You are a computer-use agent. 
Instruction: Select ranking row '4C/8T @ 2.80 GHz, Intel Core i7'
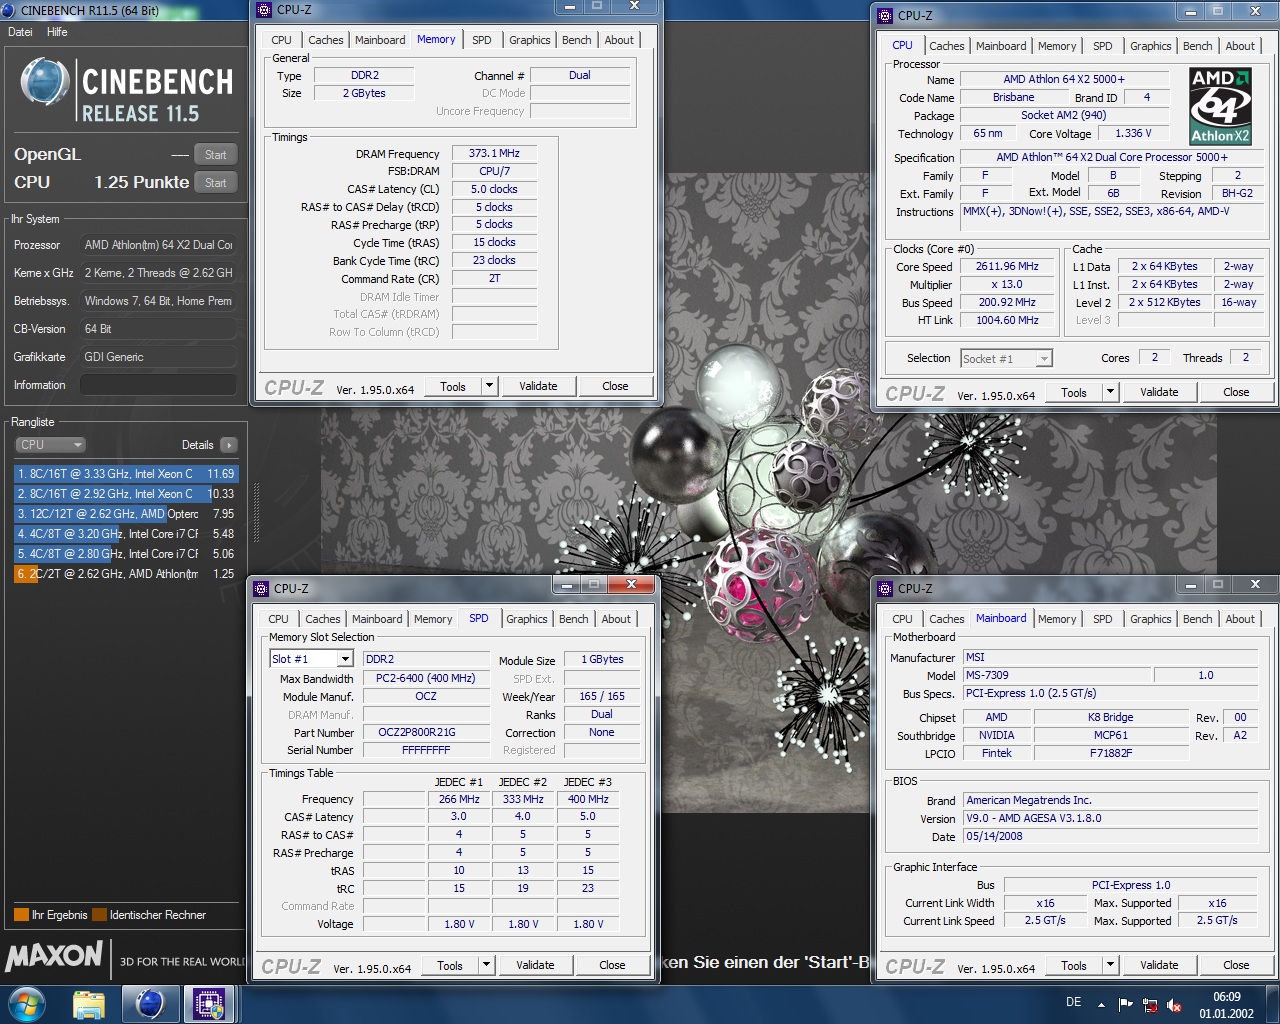click(x=126, y=554)
